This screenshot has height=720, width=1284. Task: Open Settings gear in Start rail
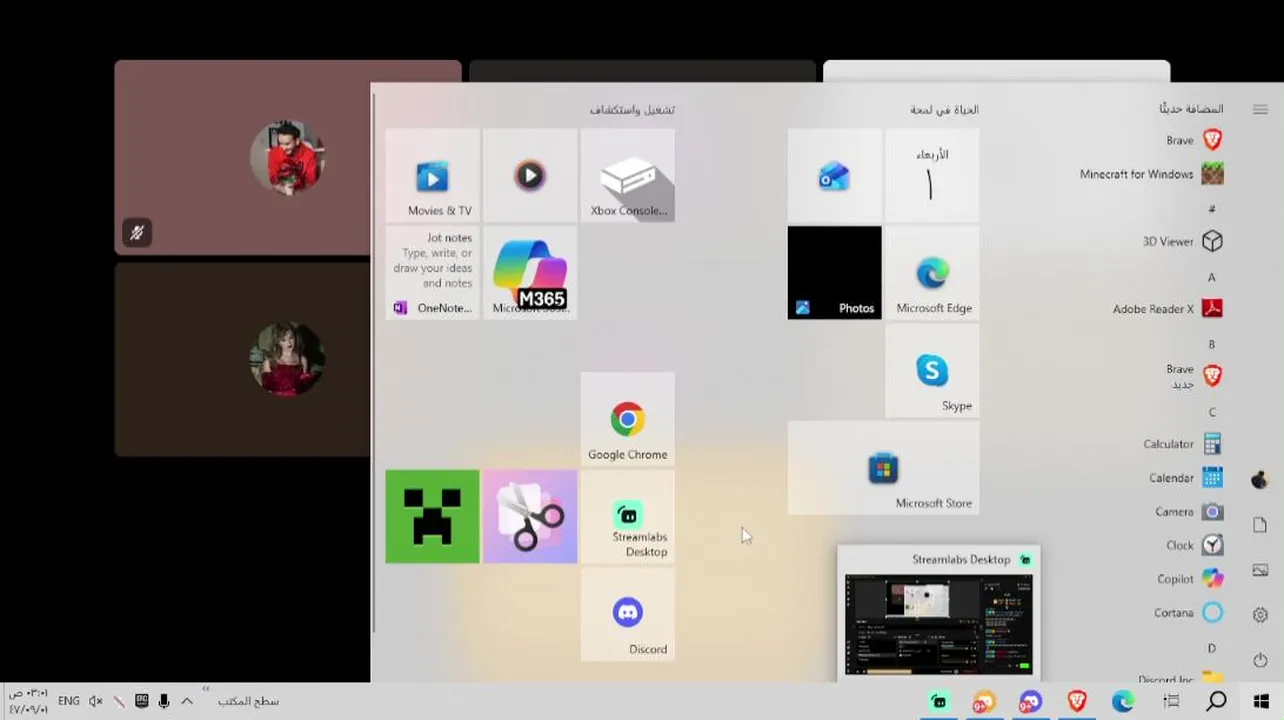click(x=1260, y=615)
